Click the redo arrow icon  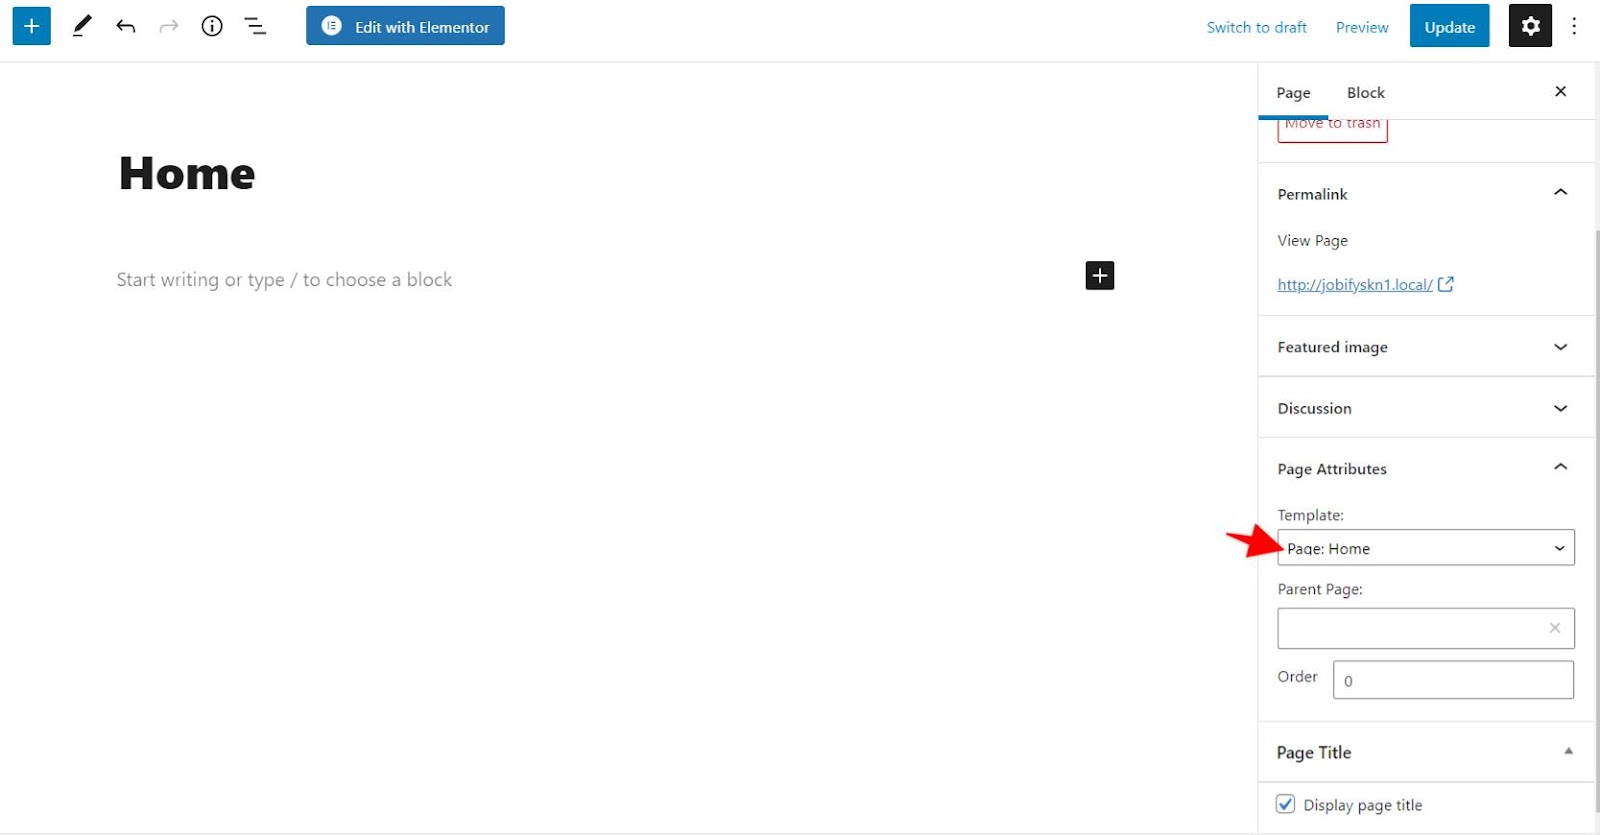click(x=169, y=27)
